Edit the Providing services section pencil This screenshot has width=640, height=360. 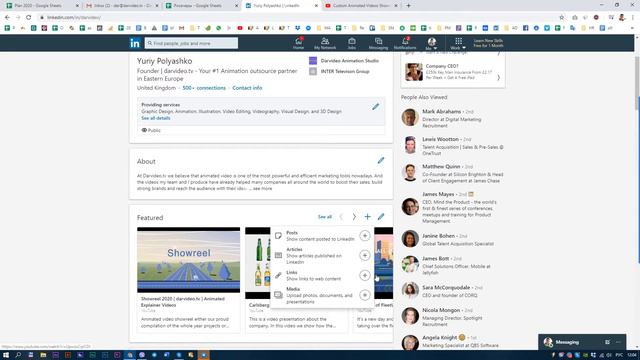[x=376, y=107]
